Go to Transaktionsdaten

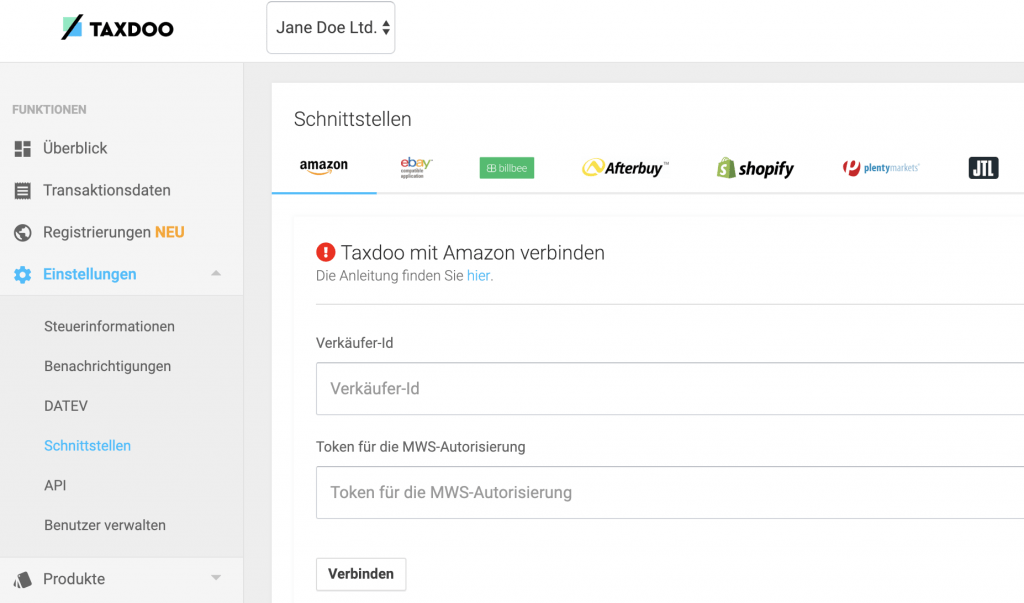[106, 190]
